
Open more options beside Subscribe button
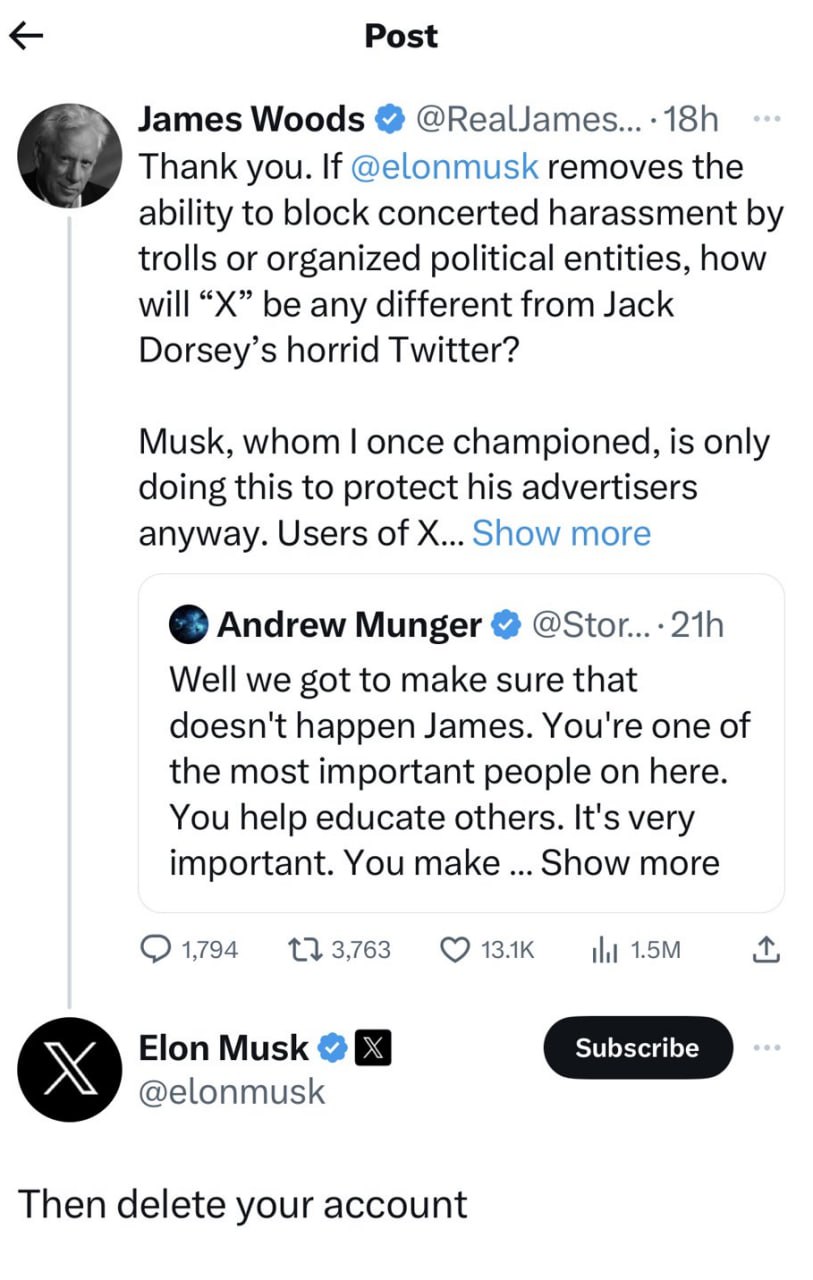765,1047
